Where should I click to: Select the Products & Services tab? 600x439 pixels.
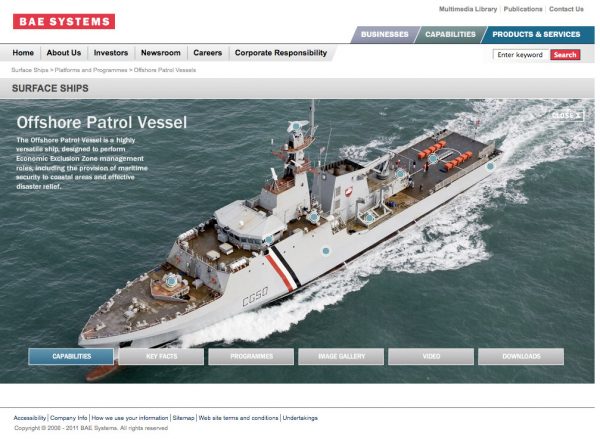(x=535, y=34)
